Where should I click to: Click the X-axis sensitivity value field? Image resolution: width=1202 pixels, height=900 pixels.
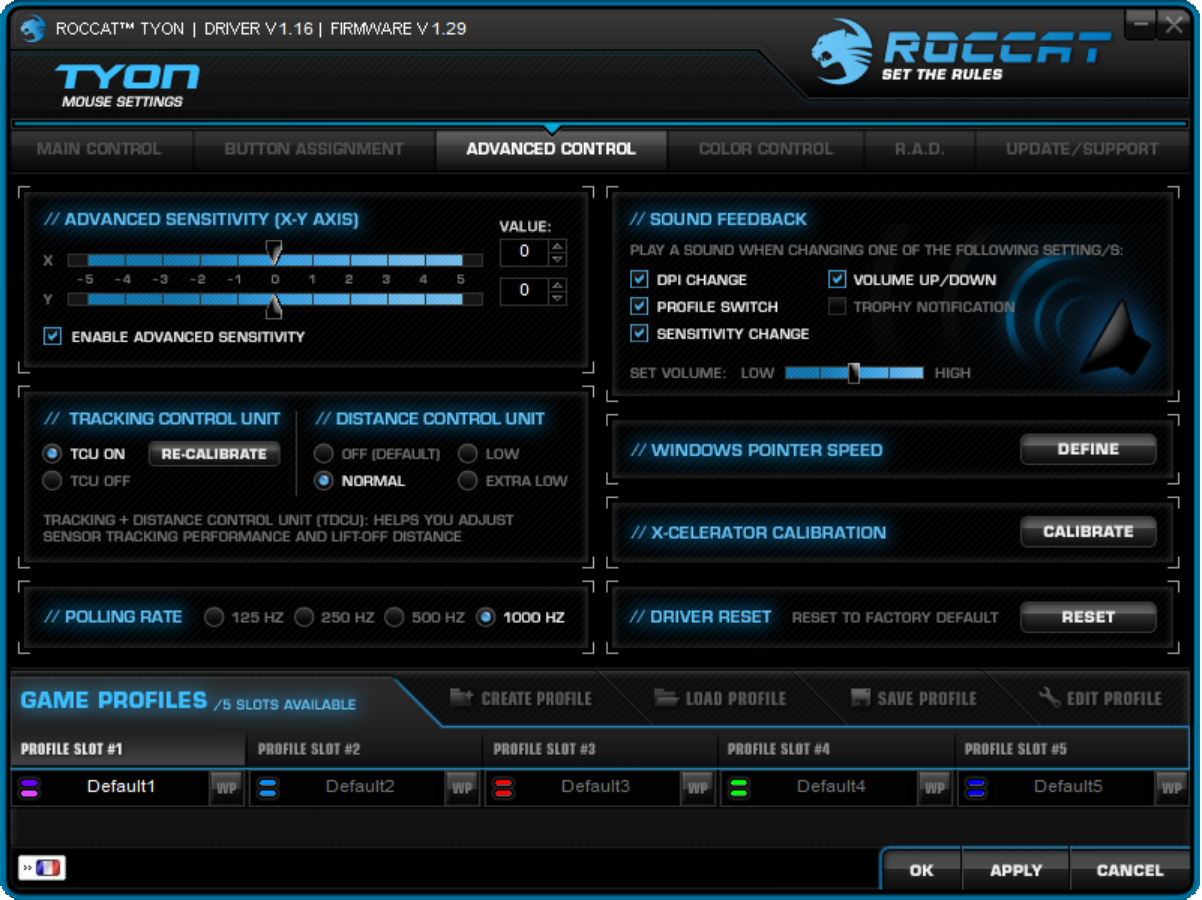click(x=524, y=252)
